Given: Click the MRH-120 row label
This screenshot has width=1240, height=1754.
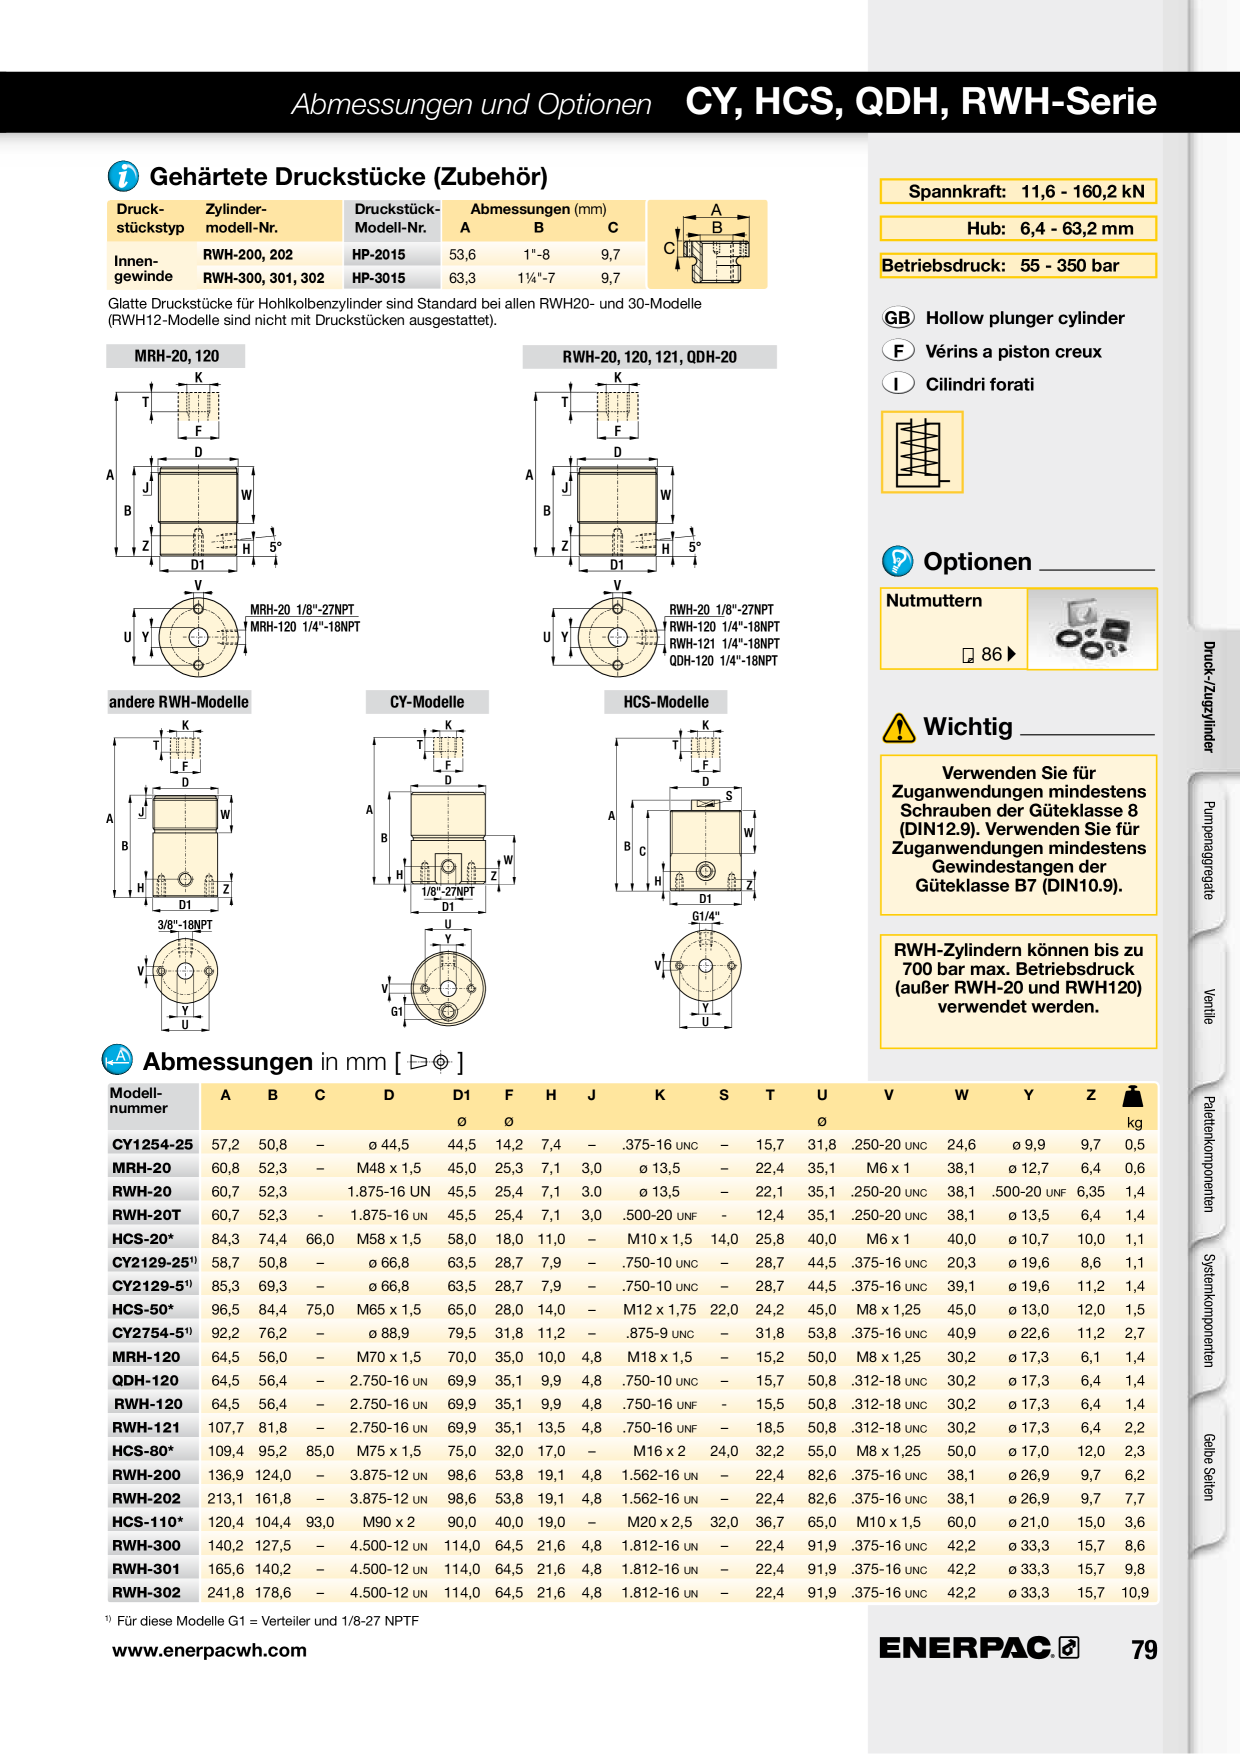Looking at the screenshot, I should pyautogui.click(x=146, y=1357).
